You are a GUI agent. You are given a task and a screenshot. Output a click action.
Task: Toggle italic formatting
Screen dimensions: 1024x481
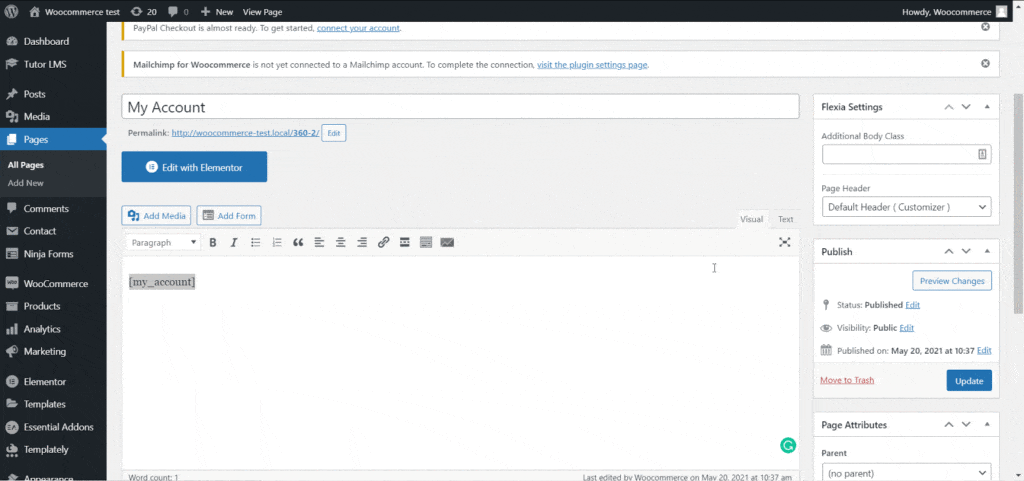click(234, 242)
